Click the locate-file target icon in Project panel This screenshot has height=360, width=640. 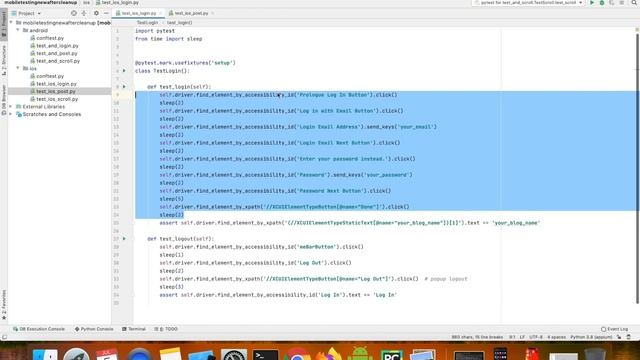tap(73, 13)
